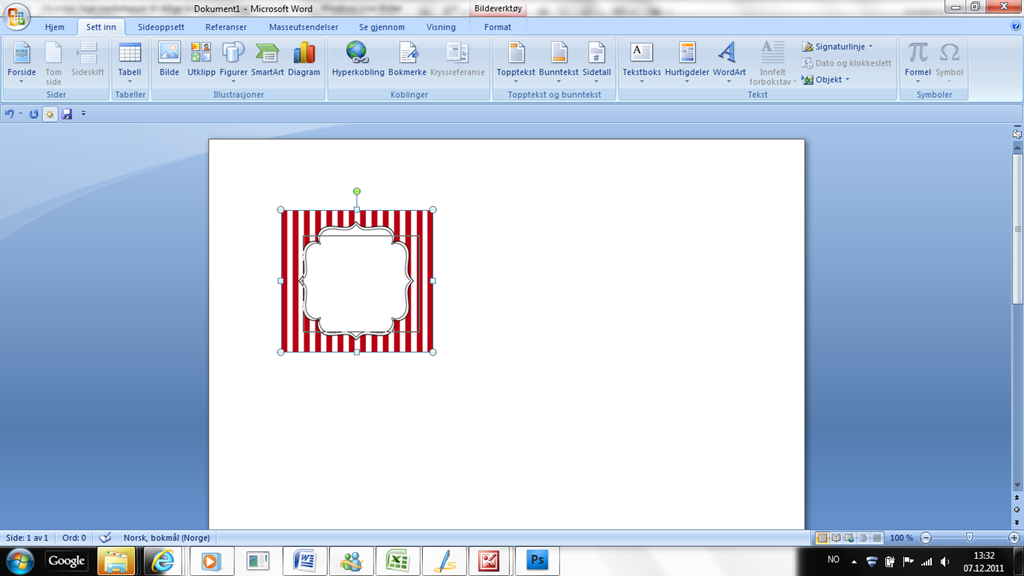The height and width of the screenshot is (576, 1024).
Task: Open Photoshop from the taskbar
Action: click(x=537, y=560)
